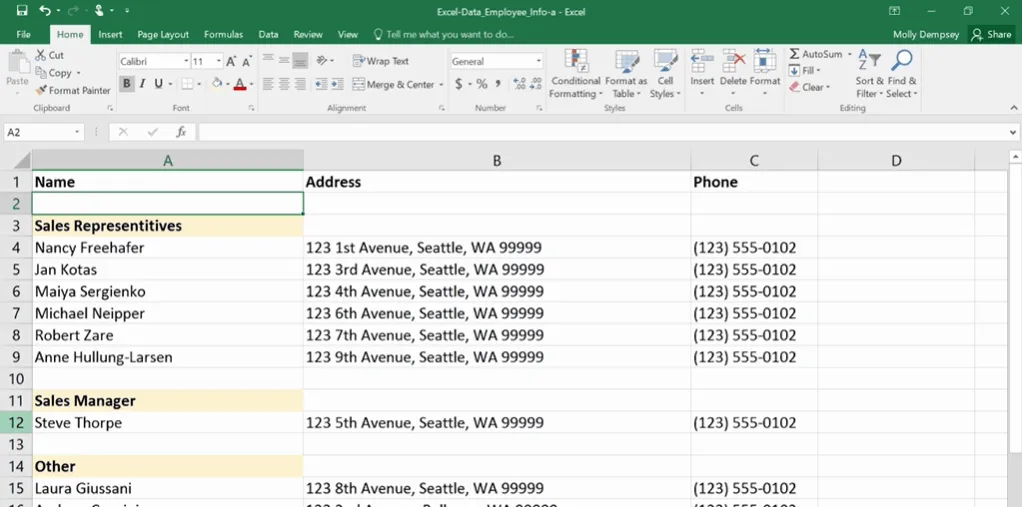The image size is (1022, 507).
Task: Enable Wrap Text
Action: click(x=381, y=61)
